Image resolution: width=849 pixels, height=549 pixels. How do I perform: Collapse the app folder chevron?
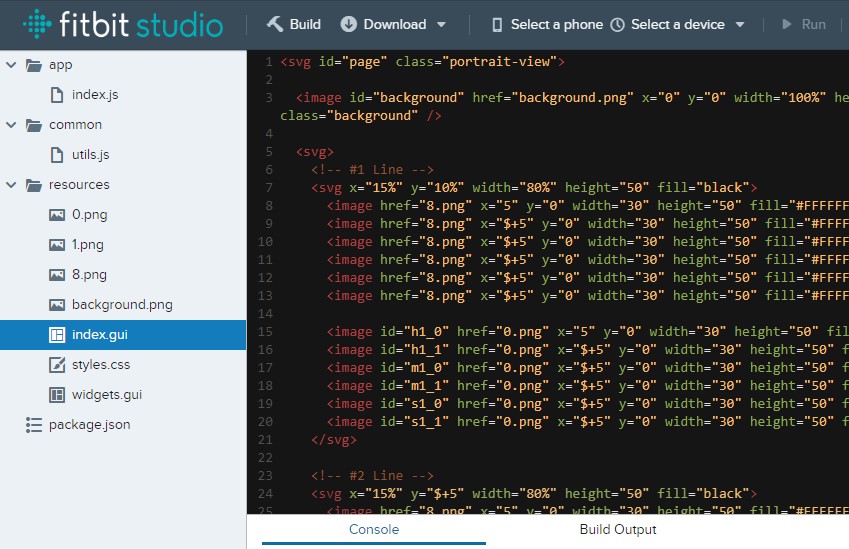11,64
